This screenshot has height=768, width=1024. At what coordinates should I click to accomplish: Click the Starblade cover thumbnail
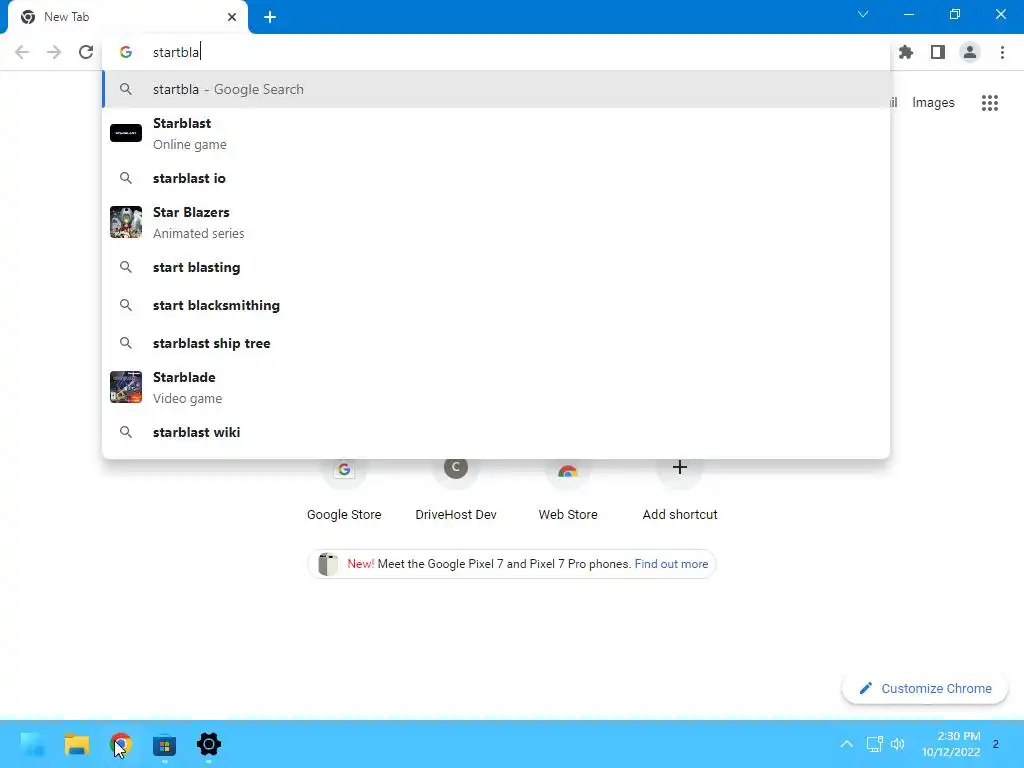[126, 387]
